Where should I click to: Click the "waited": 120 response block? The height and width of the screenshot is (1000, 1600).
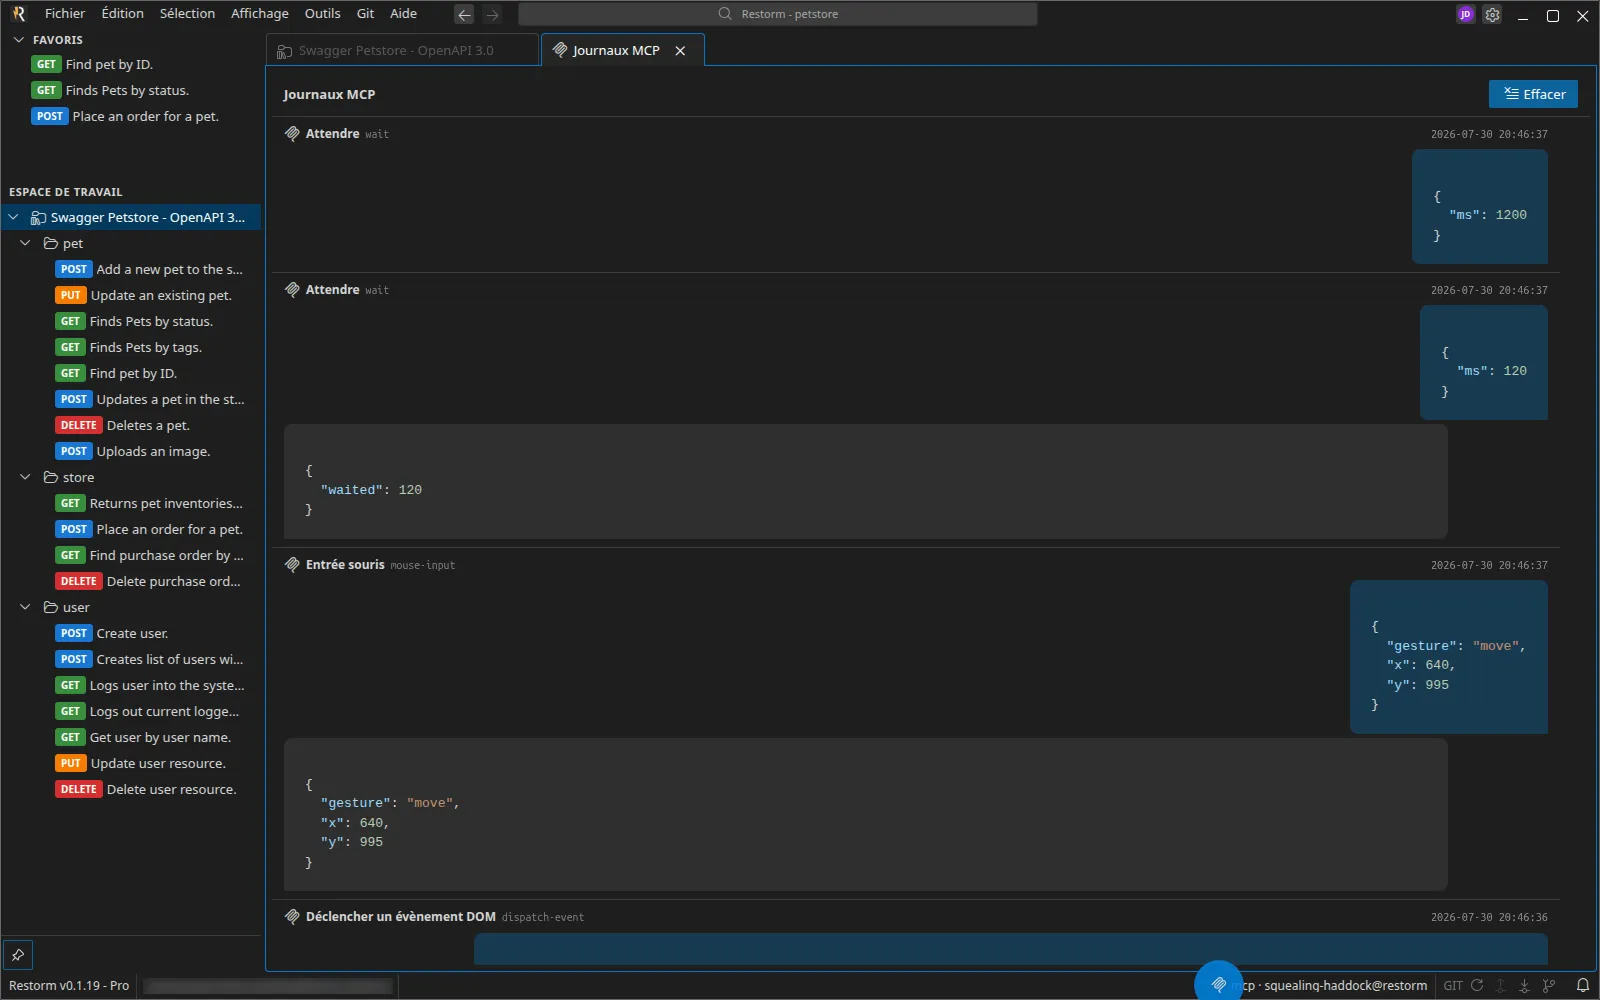point(866,481)
